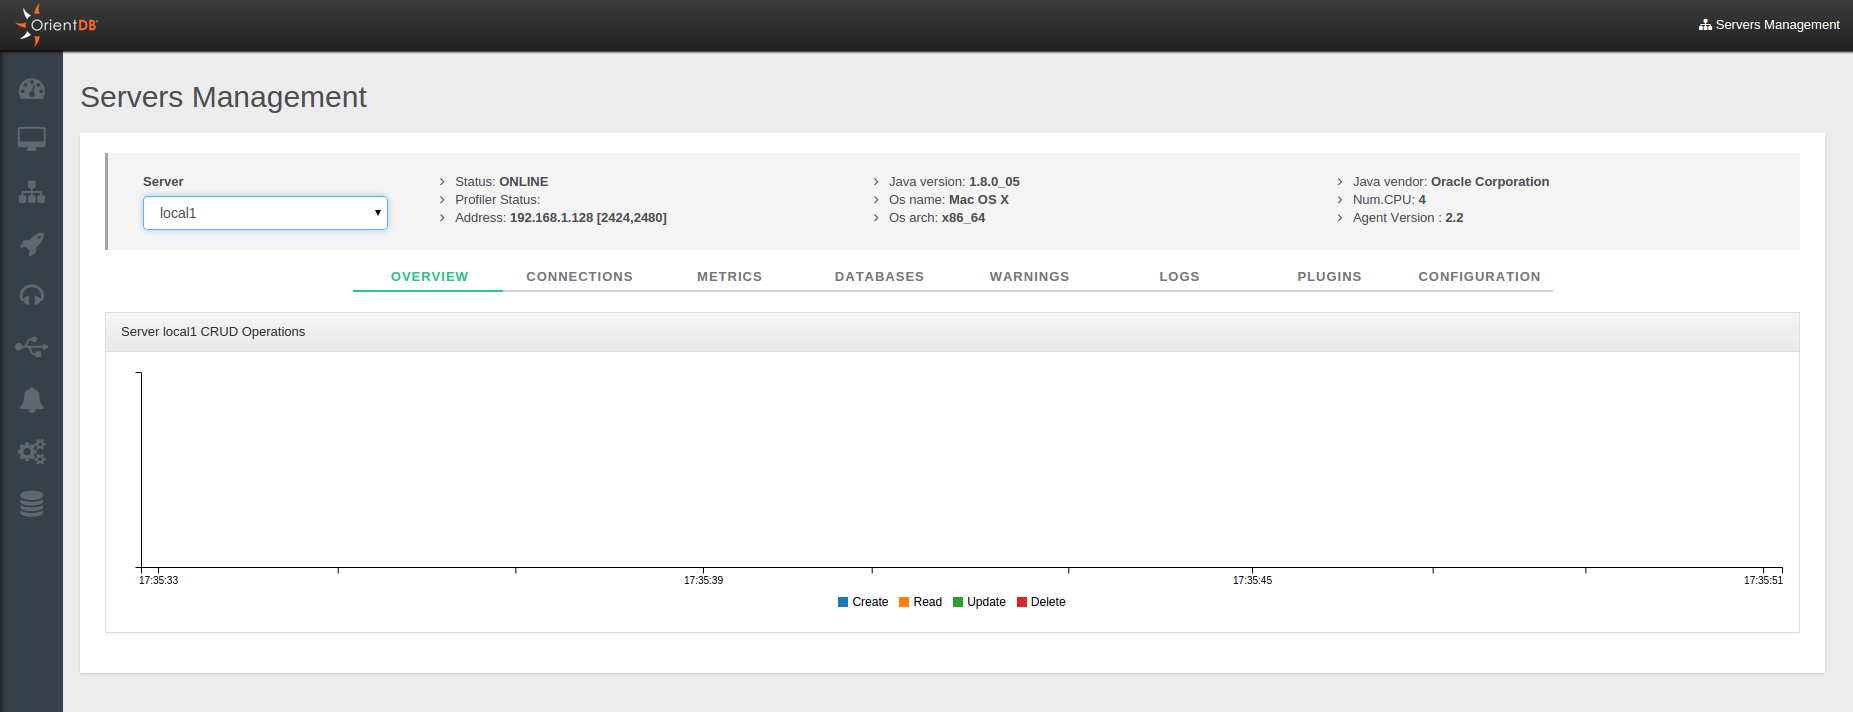Click the monitor icon in sidebar
The width and height of the screenshot is (1853, 712).
click(31, 139)
